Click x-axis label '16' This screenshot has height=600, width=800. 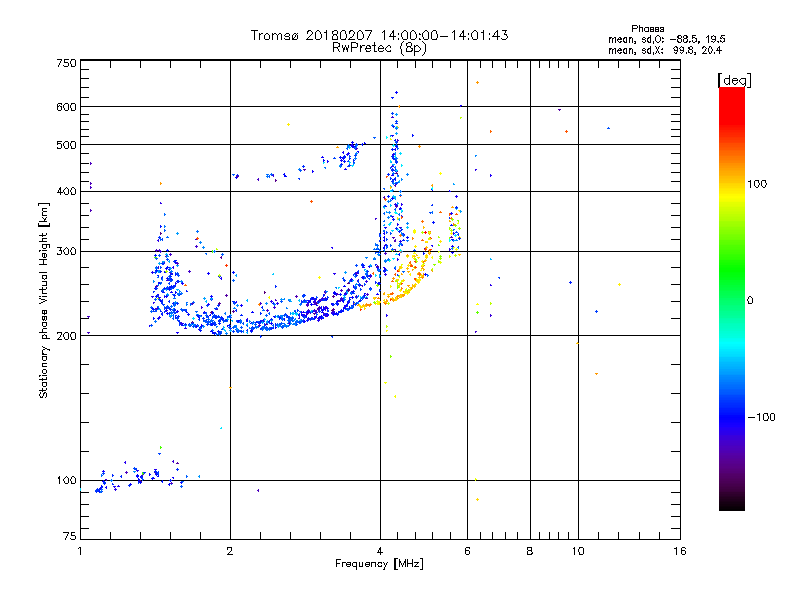[x=680, y=551]
